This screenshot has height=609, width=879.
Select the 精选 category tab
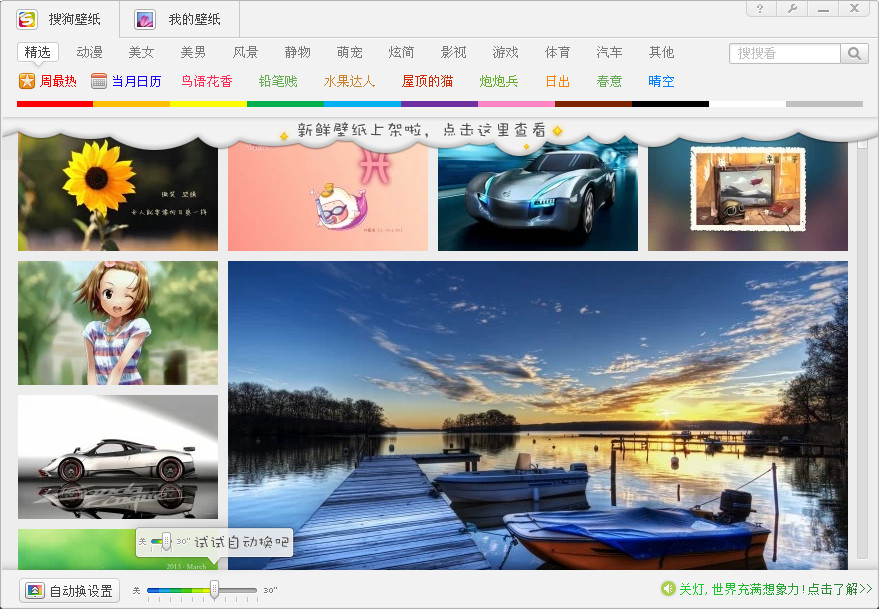click(x=37, y=53)
